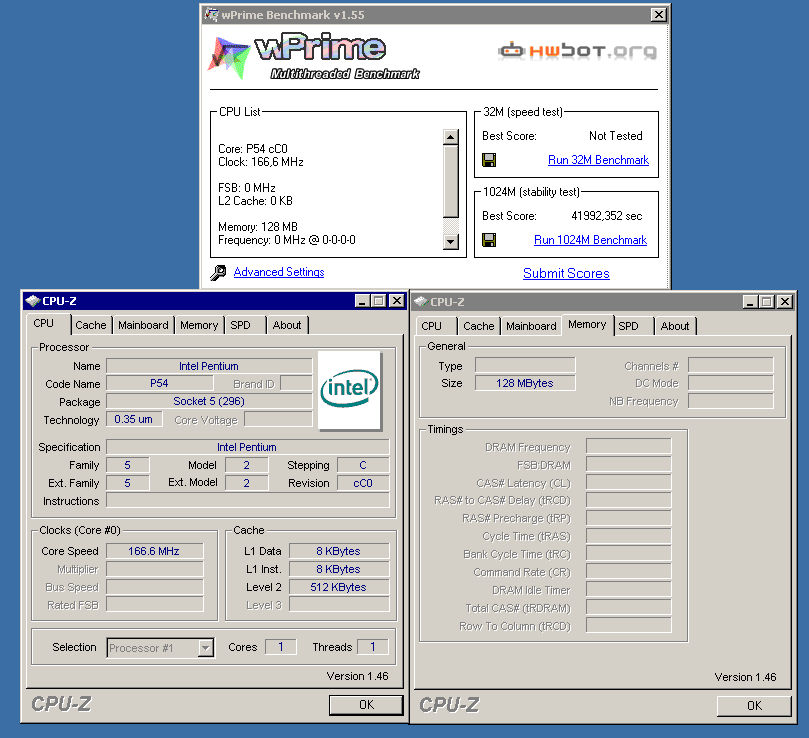Image resolution: width=809 pixels, height=738 pixels.
Task: Click the CPU List scrollbar thumb
Action: pos(450,182)
